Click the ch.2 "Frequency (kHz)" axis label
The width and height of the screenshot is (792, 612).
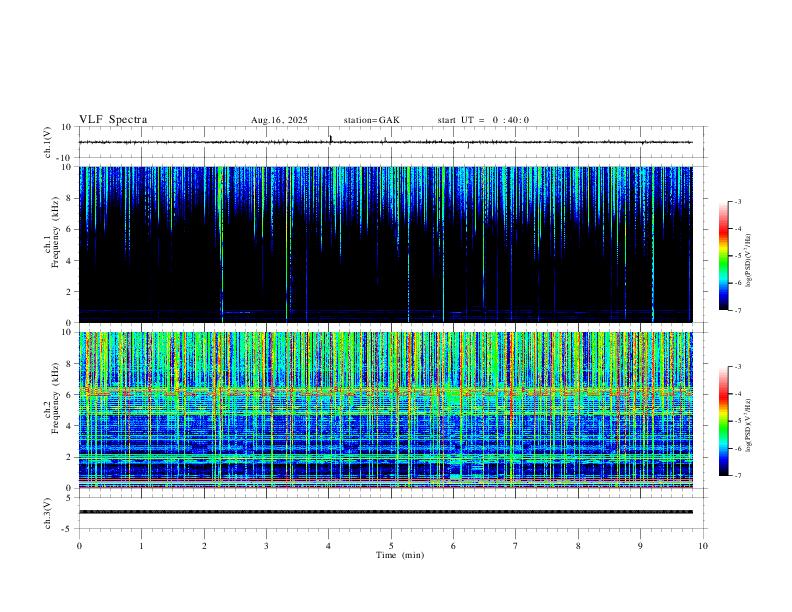(x=55, y=398)
